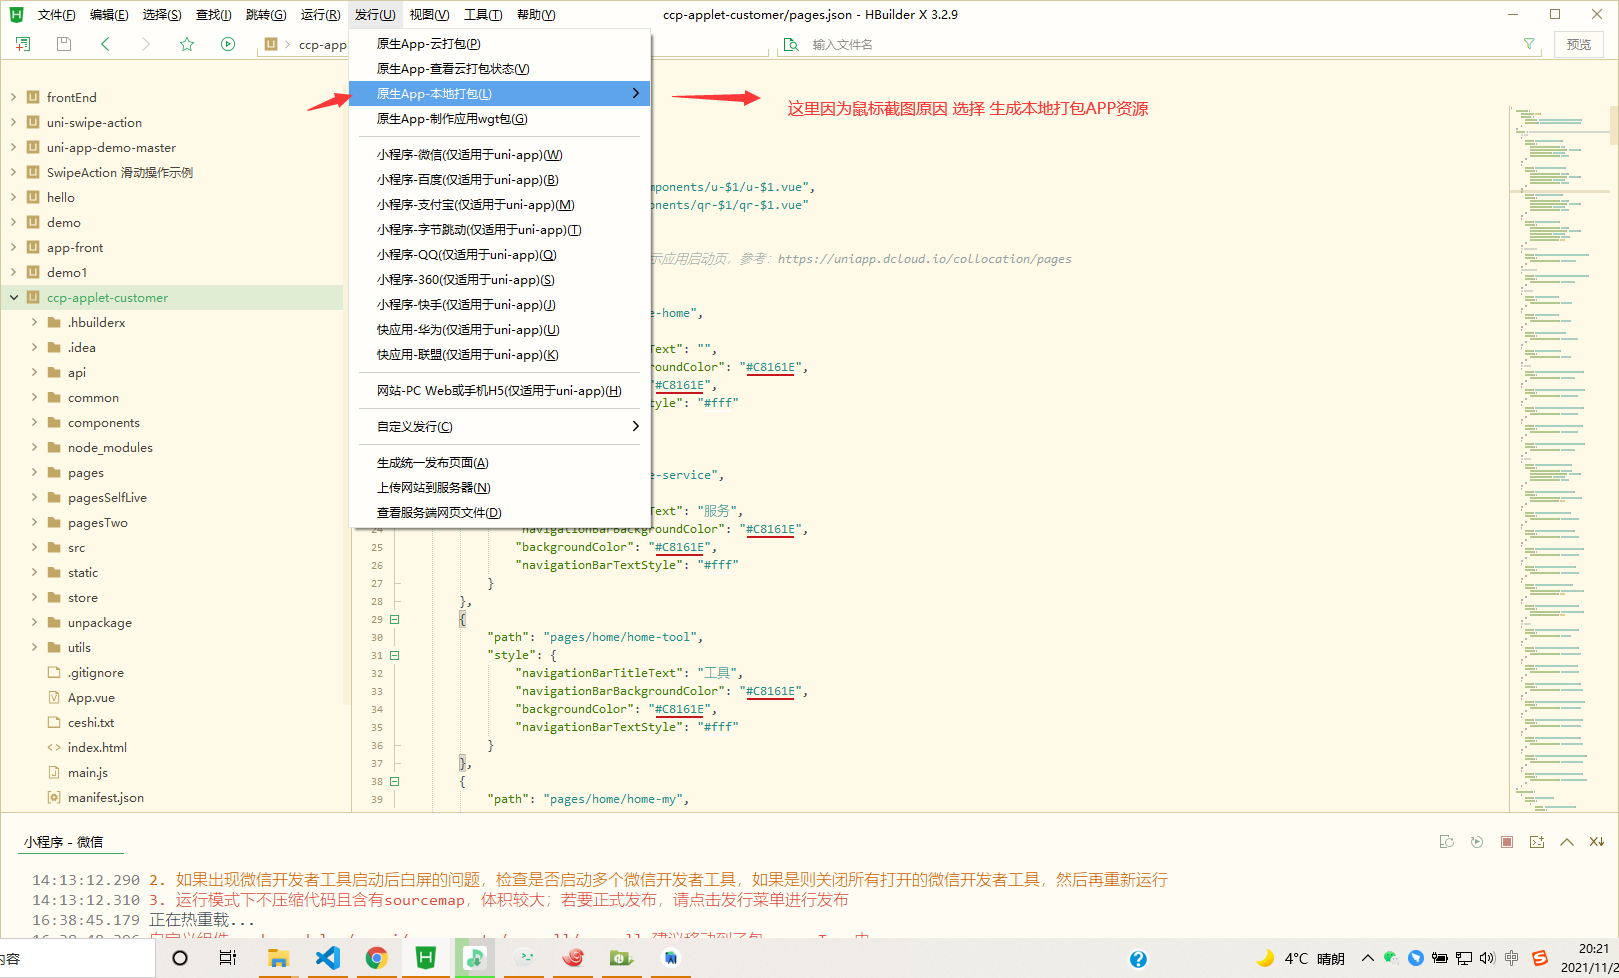Select 网站-PC Web或手机H5 publish option
The image size is (1619, 978).
[x=499, y=391]
